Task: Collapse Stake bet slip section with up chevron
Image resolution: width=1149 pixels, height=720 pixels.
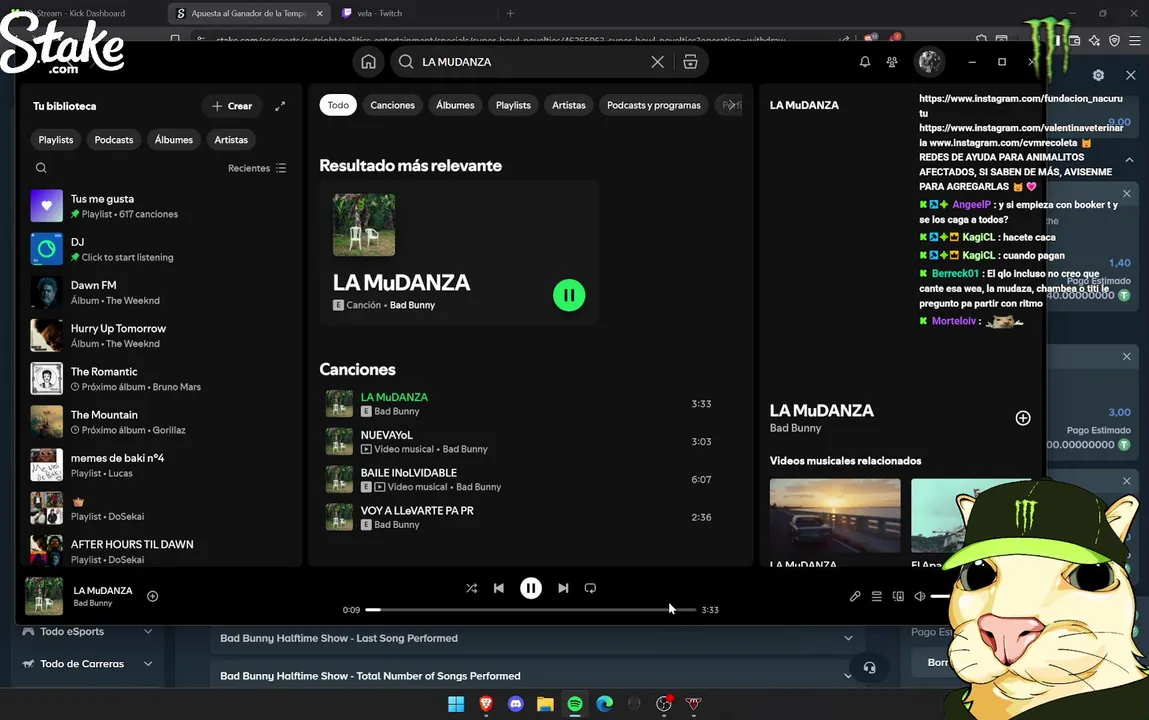Action: point(1129,160)
